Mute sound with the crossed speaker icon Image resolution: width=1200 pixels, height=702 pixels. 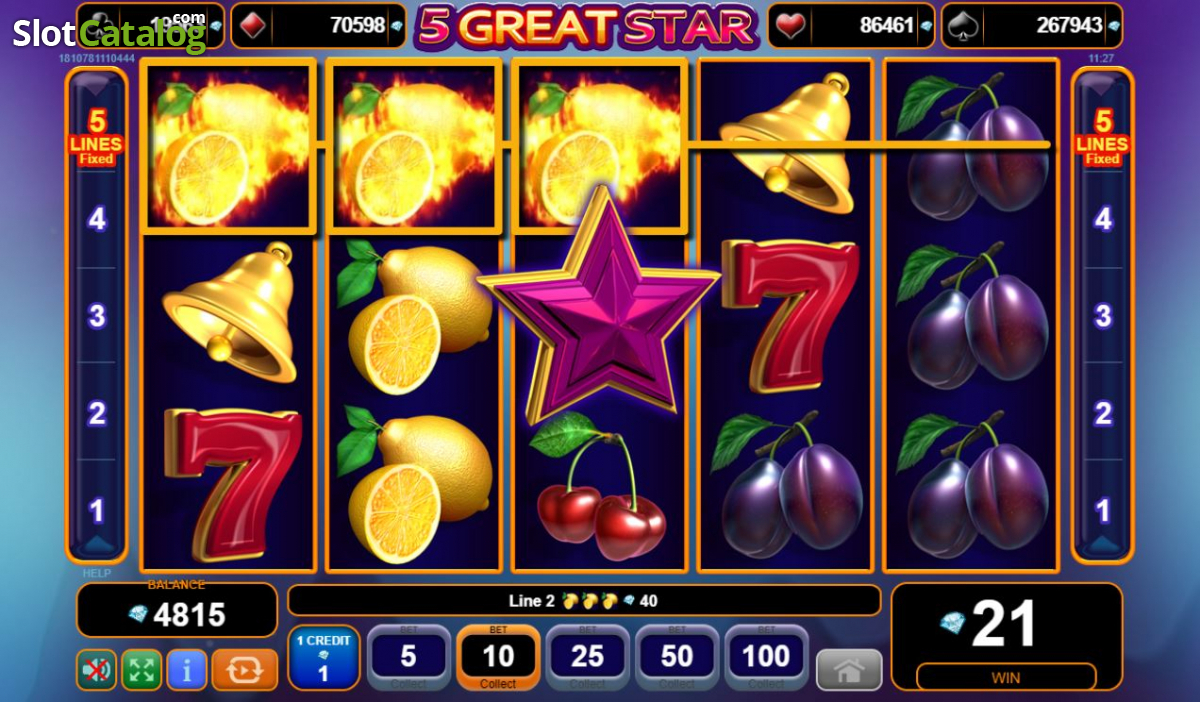coord(97,670)
